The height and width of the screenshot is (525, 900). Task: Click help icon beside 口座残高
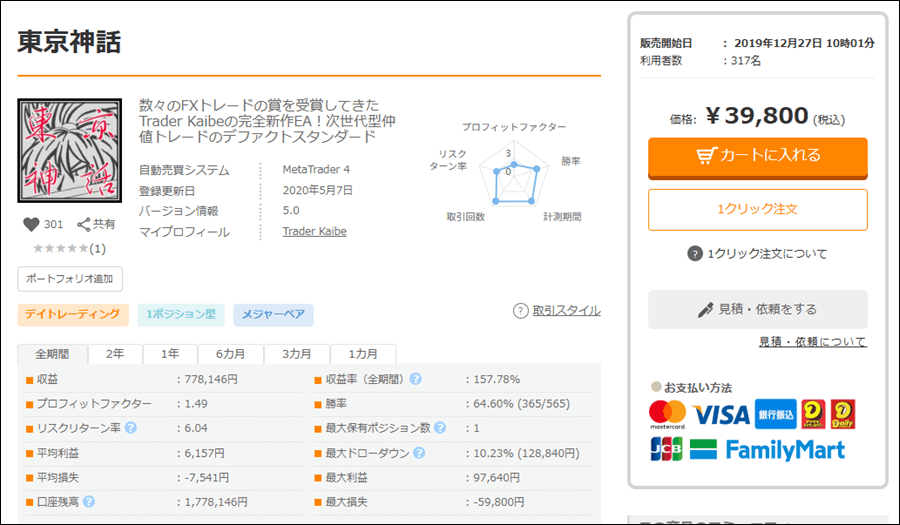[x=89, y=501]
